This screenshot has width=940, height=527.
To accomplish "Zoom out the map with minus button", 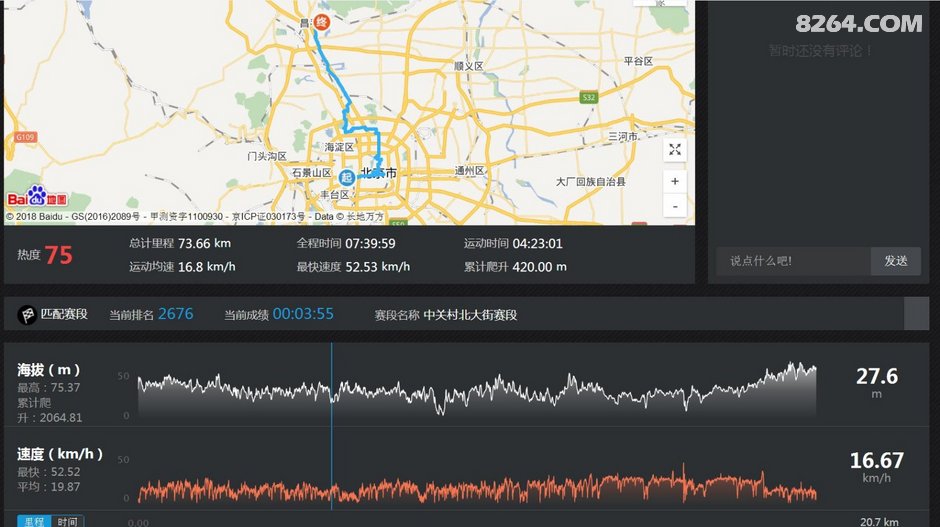I will [675, 206].
